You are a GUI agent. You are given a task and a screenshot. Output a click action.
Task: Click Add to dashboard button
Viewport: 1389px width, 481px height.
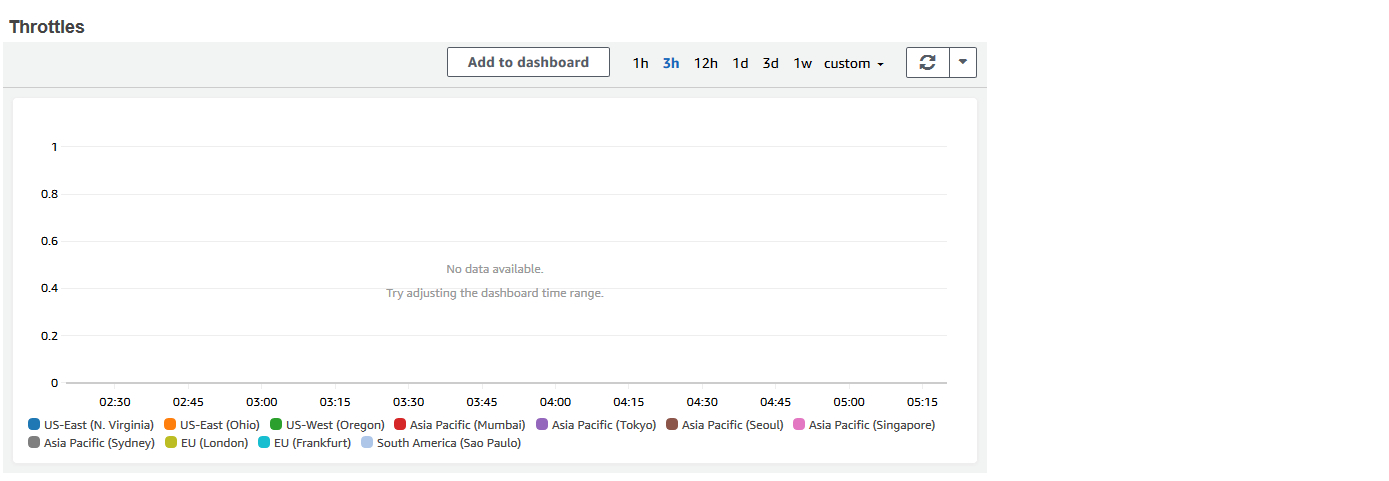[x=528, y=62]
